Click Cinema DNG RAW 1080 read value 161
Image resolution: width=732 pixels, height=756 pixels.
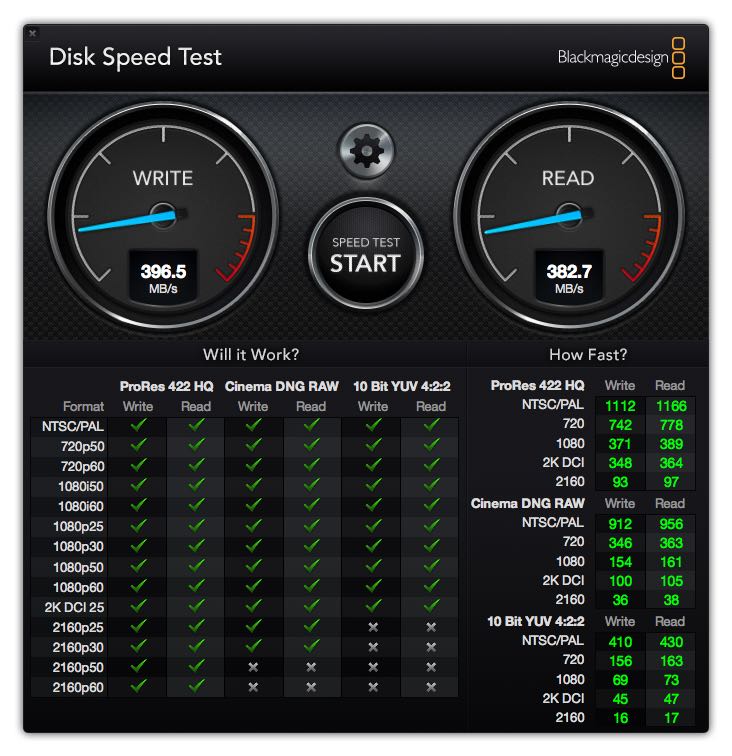pos(671,562)
